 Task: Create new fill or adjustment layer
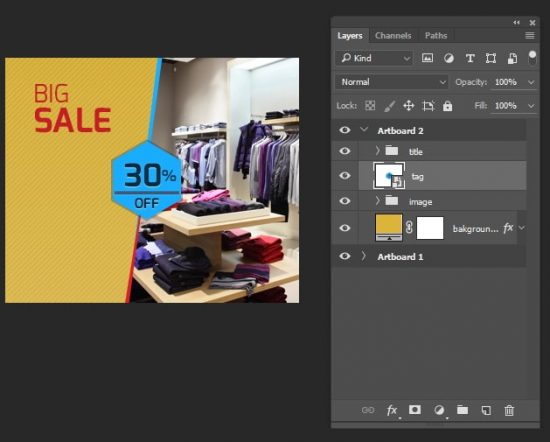pos(439,410)
